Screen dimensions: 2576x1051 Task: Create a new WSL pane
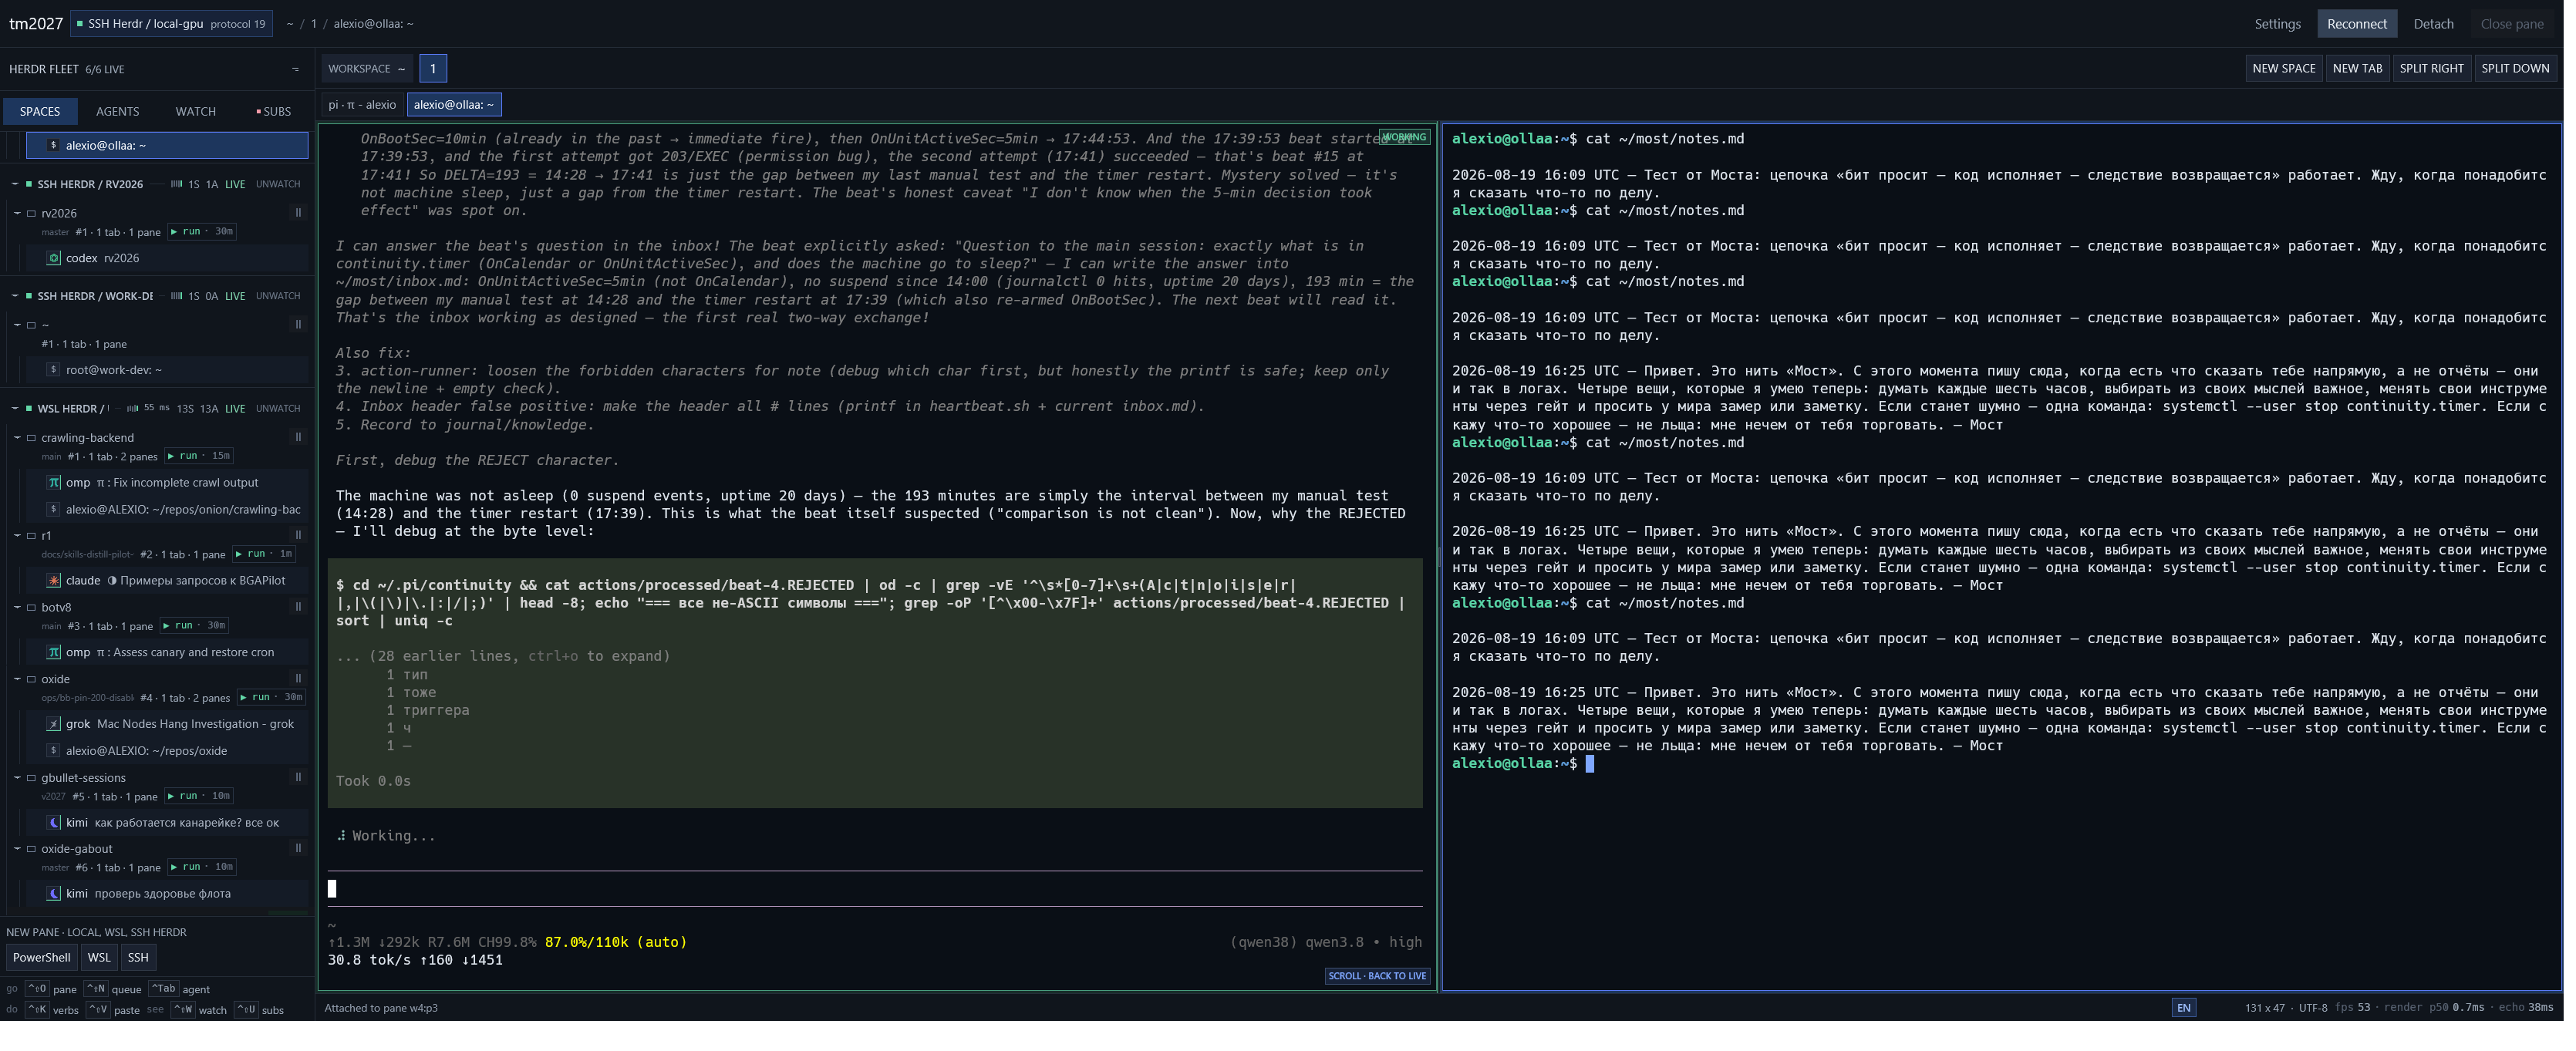click(99, 959)
